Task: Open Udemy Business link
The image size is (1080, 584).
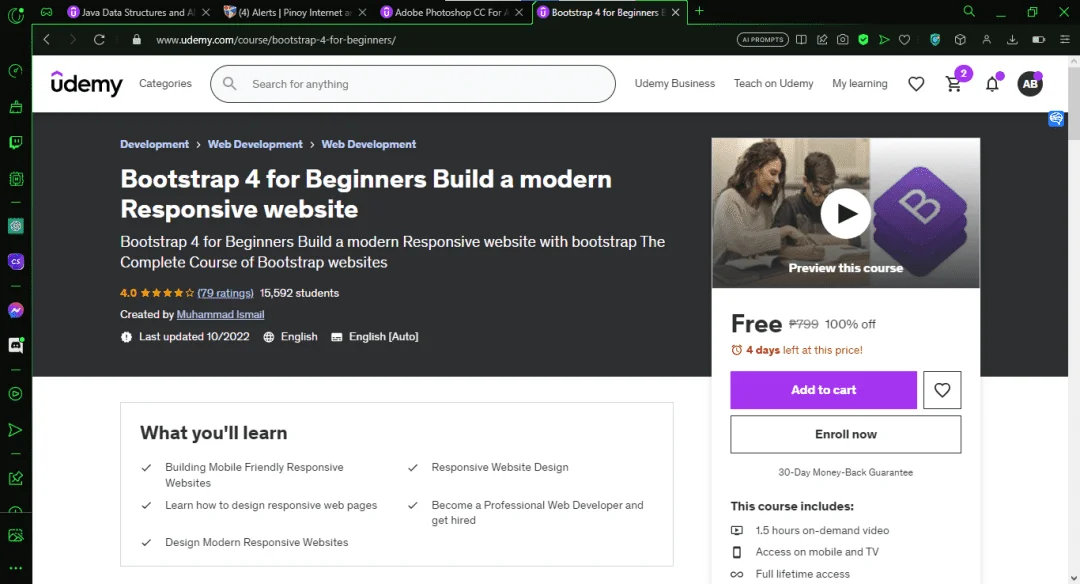Action: 674,83
